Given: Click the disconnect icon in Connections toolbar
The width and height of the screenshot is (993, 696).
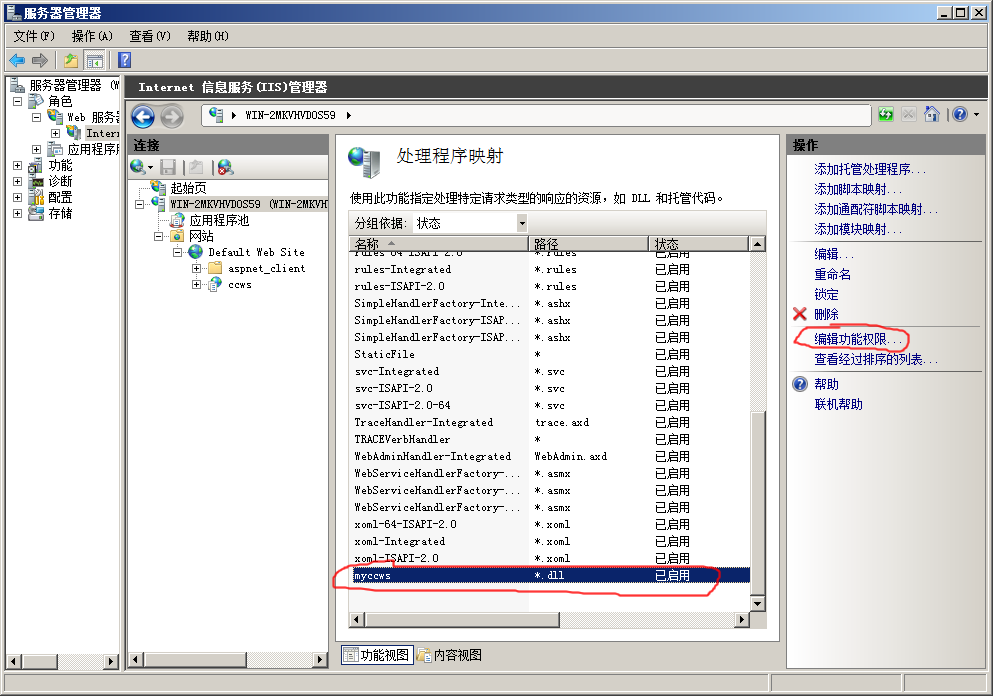Looking at the screenshot, I should [225, 167].
